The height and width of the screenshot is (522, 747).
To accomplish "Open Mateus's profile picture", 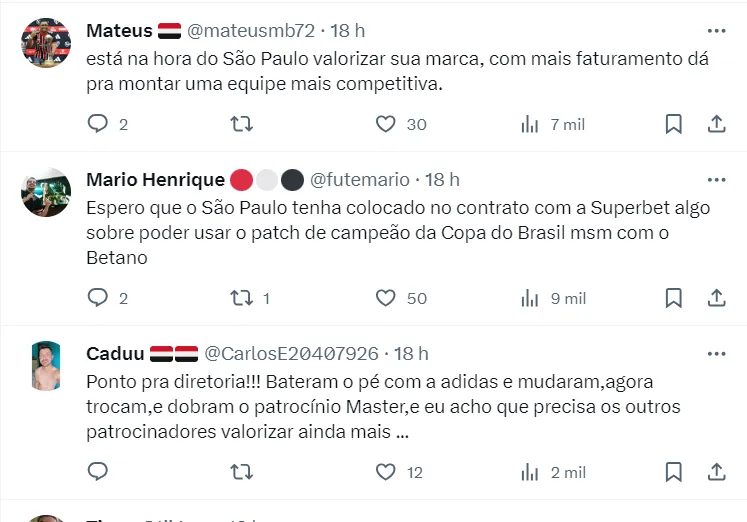I will click(x=46, y=42).
